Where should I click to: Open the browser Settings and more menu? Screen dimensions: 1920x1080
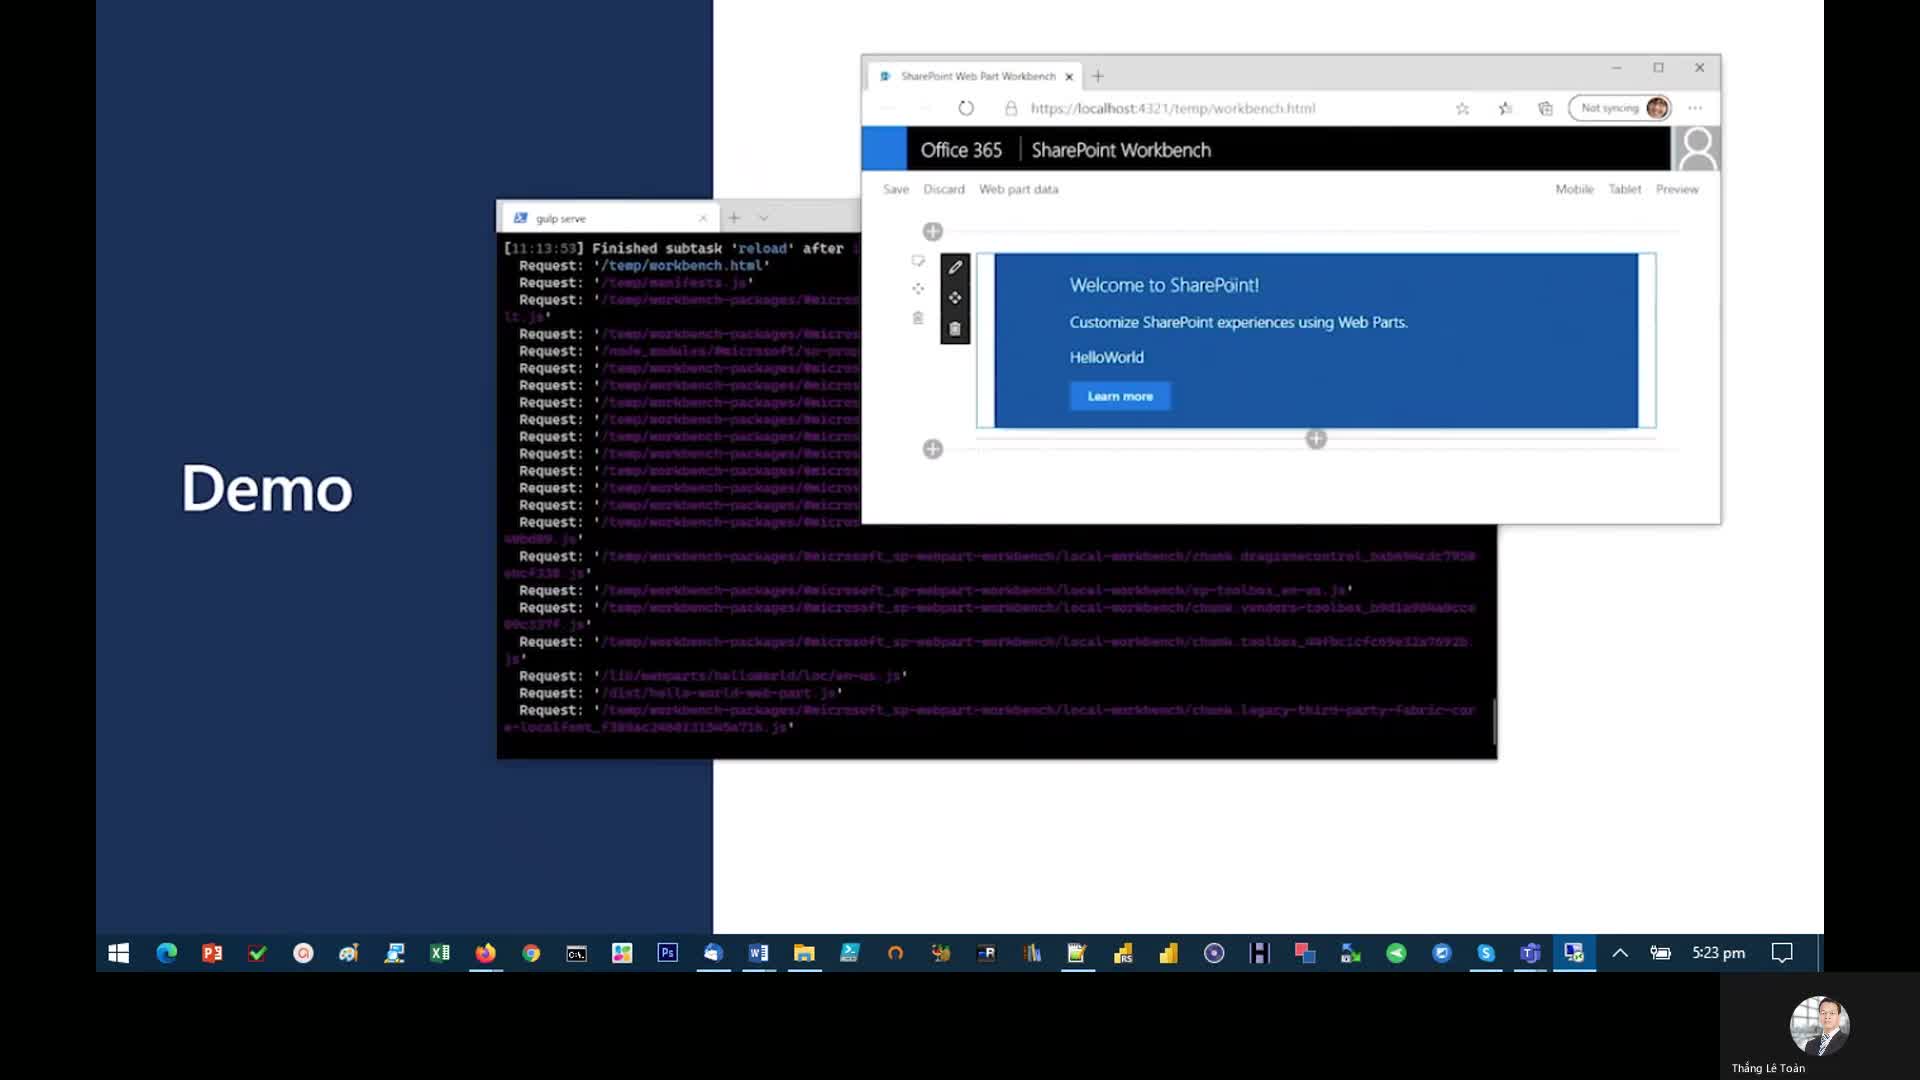[x=1695, y=108]
